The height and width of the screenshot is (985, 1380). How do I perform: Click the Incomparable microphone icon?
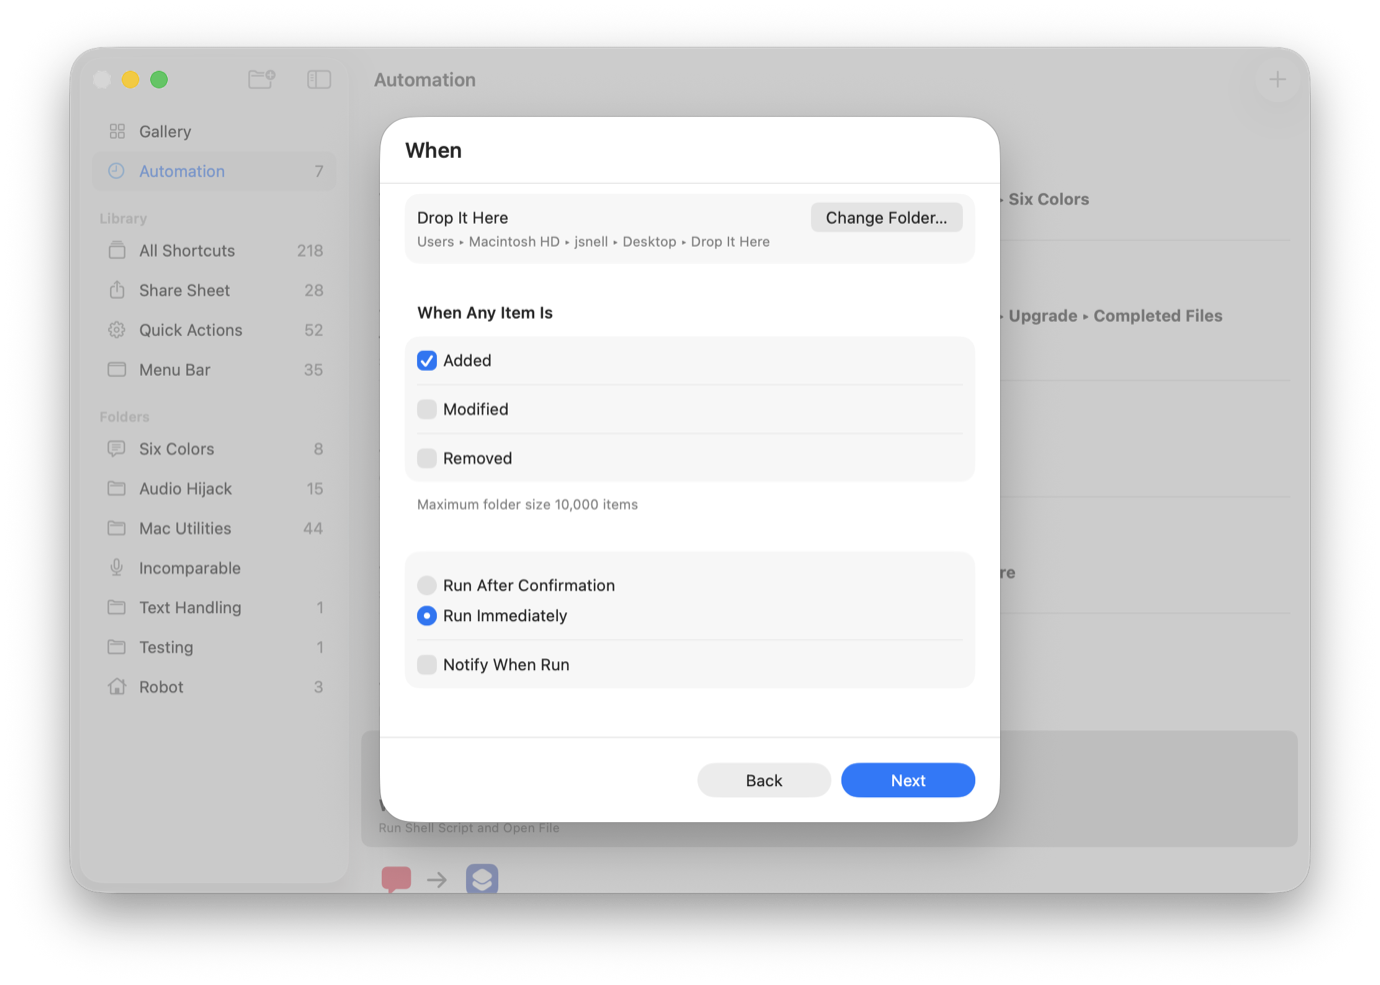coord(117,567)
